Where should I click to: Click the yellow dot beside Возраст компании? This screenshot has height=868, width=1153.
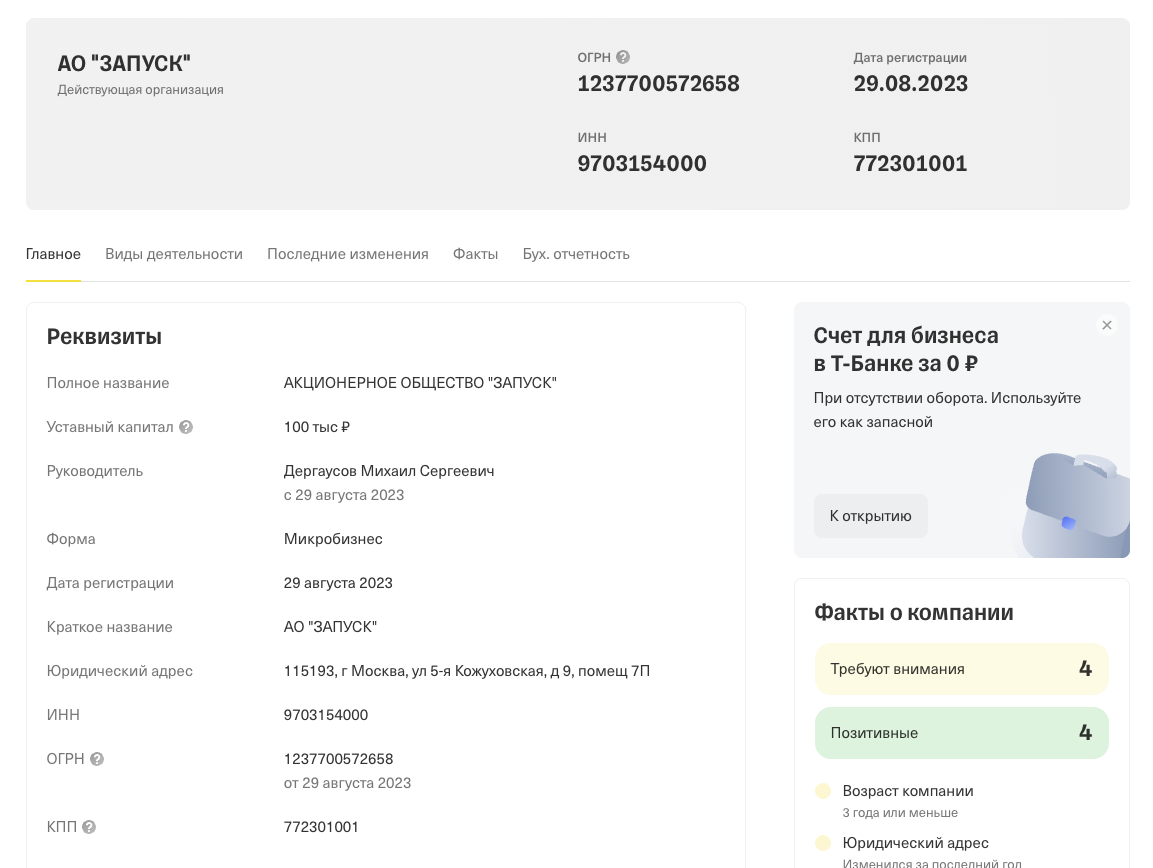click(x=823, y=791)
